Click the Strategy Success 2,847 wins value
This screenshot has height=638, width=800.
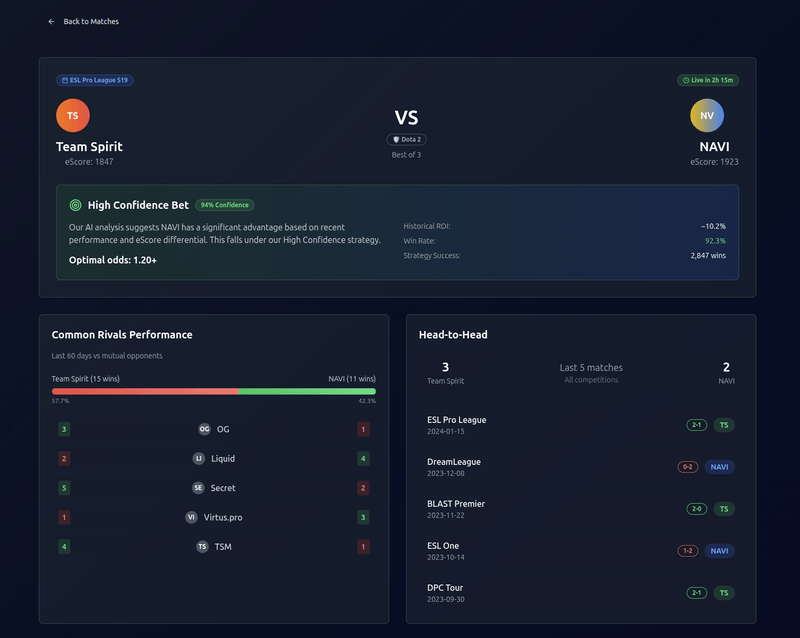[x=708, y=256]
